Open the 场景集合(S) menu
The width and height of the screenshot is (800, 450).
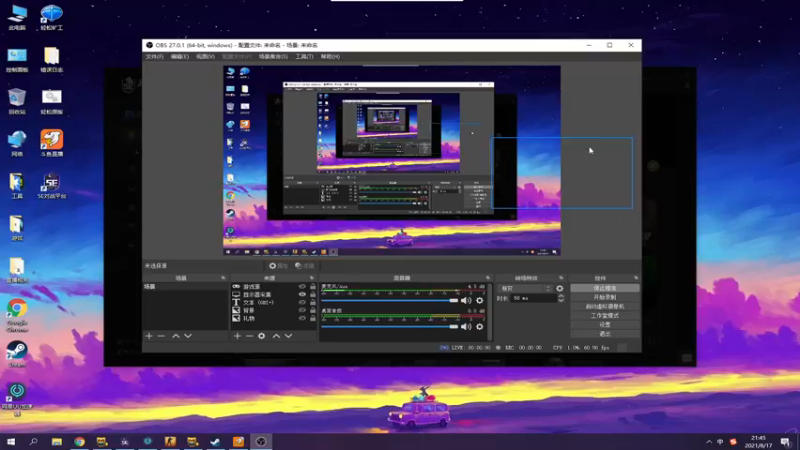click(x=273, y=57)
